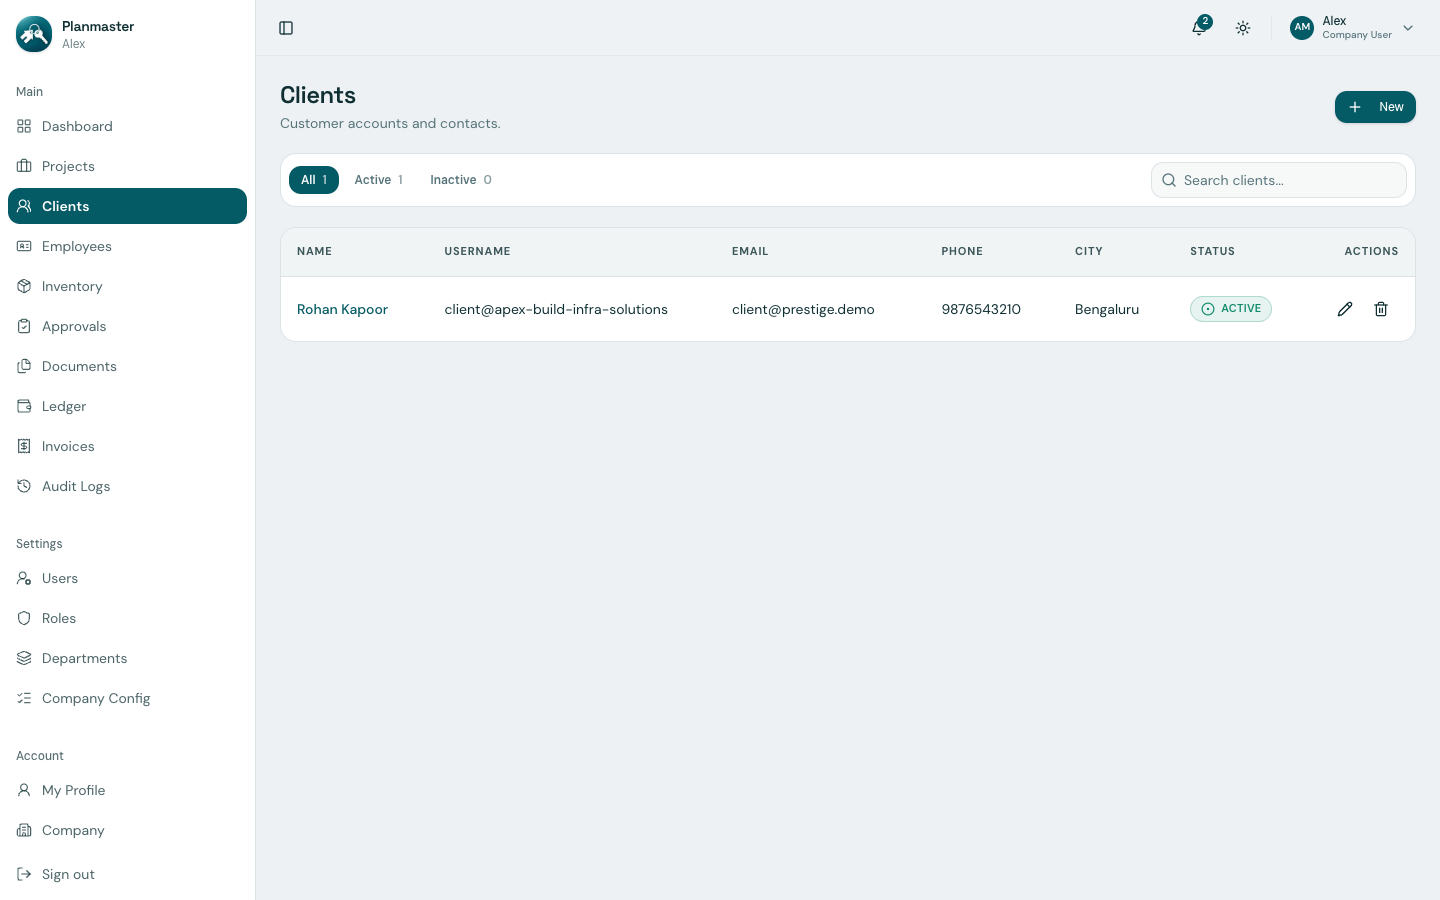Click the email client@prestige.demo
The height and width of the screenshot is (900, 1440).
tap(803, 309)
